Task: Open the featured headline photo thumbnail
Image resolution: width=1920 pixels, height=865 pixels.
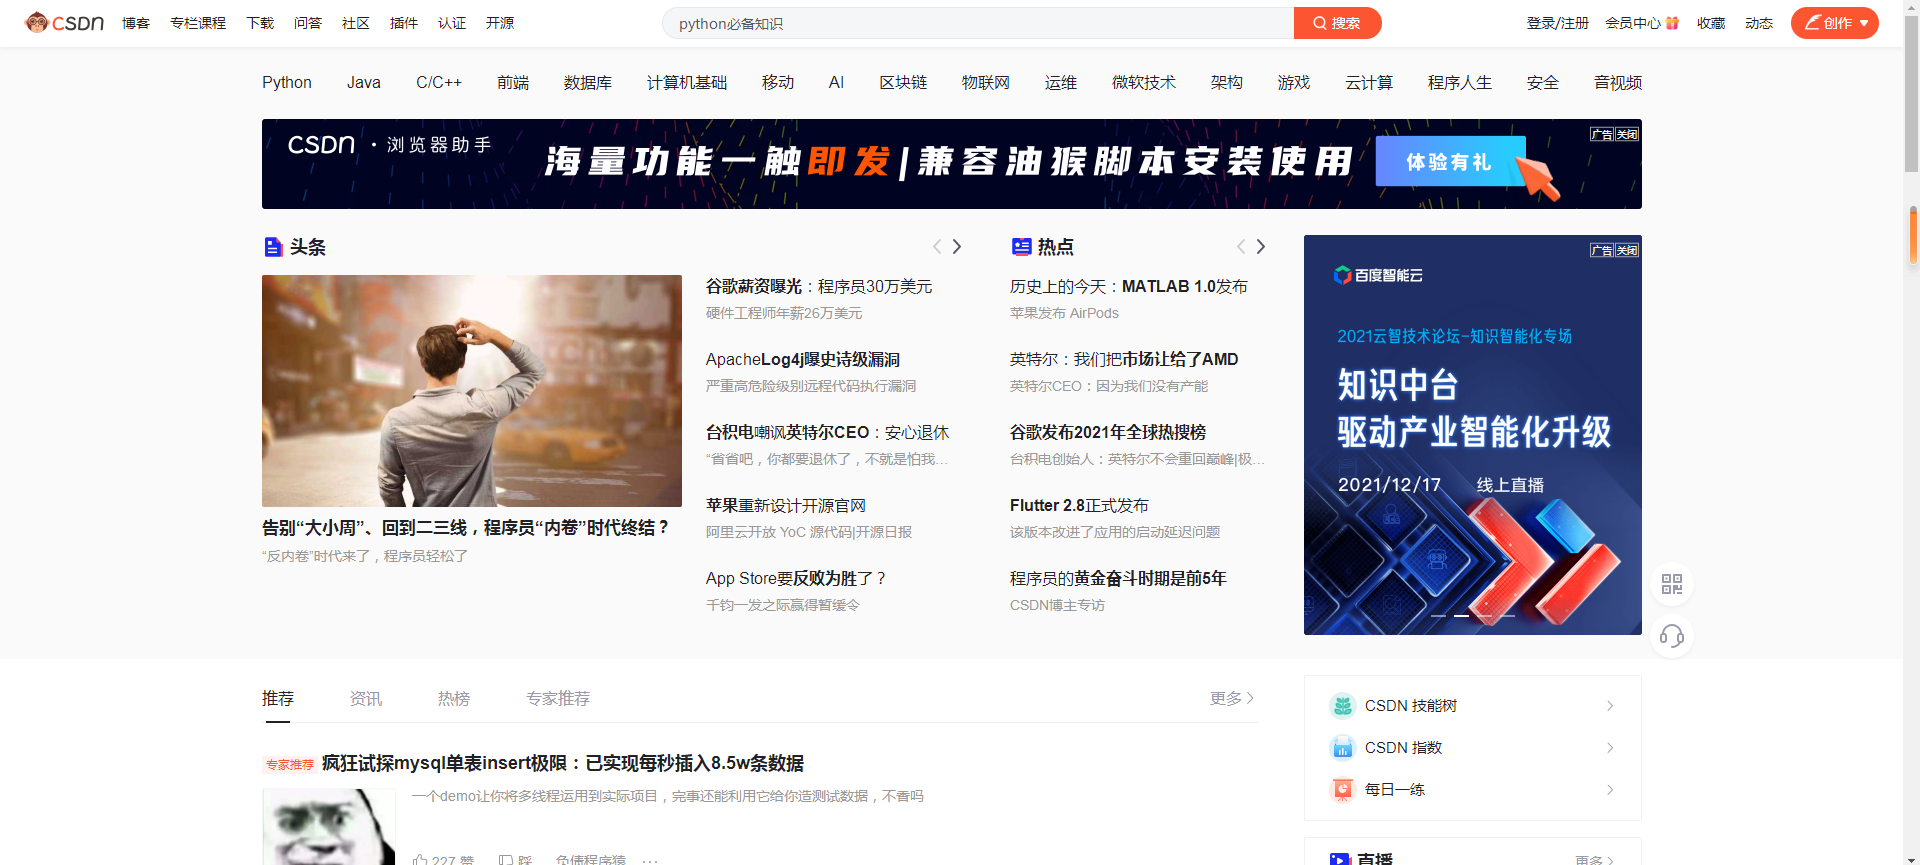Action: [x=472, y=391]
